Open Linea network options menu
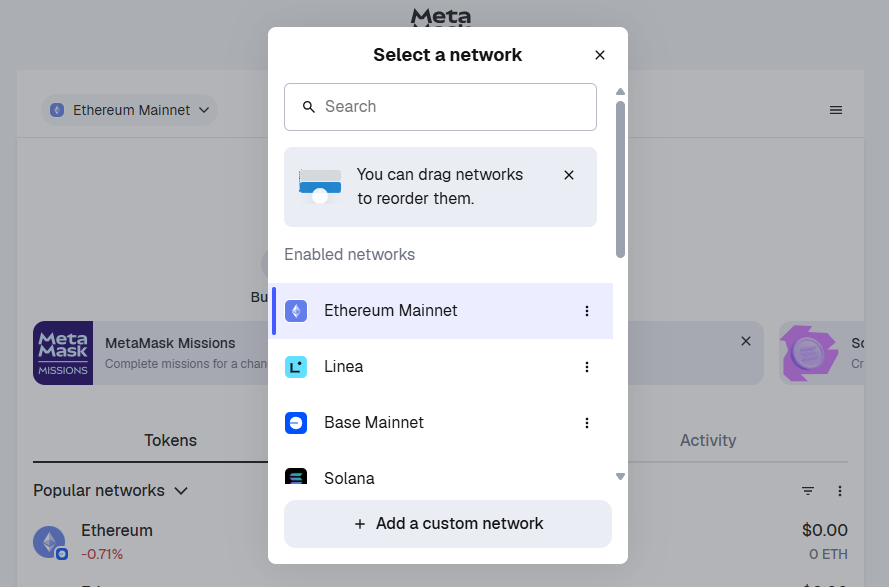 pos(587,366)
